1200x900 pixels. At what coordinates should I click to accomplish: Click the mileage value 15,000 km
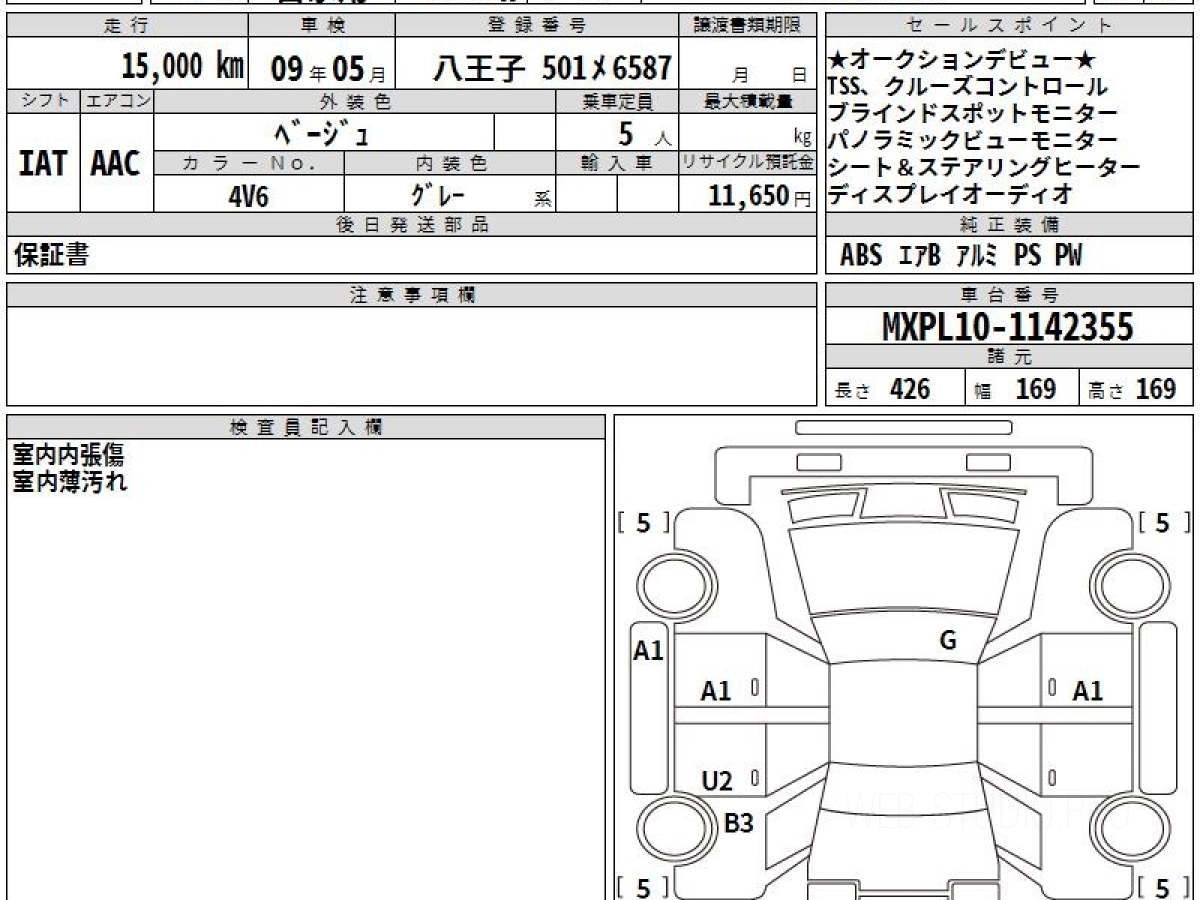point(183,66)
